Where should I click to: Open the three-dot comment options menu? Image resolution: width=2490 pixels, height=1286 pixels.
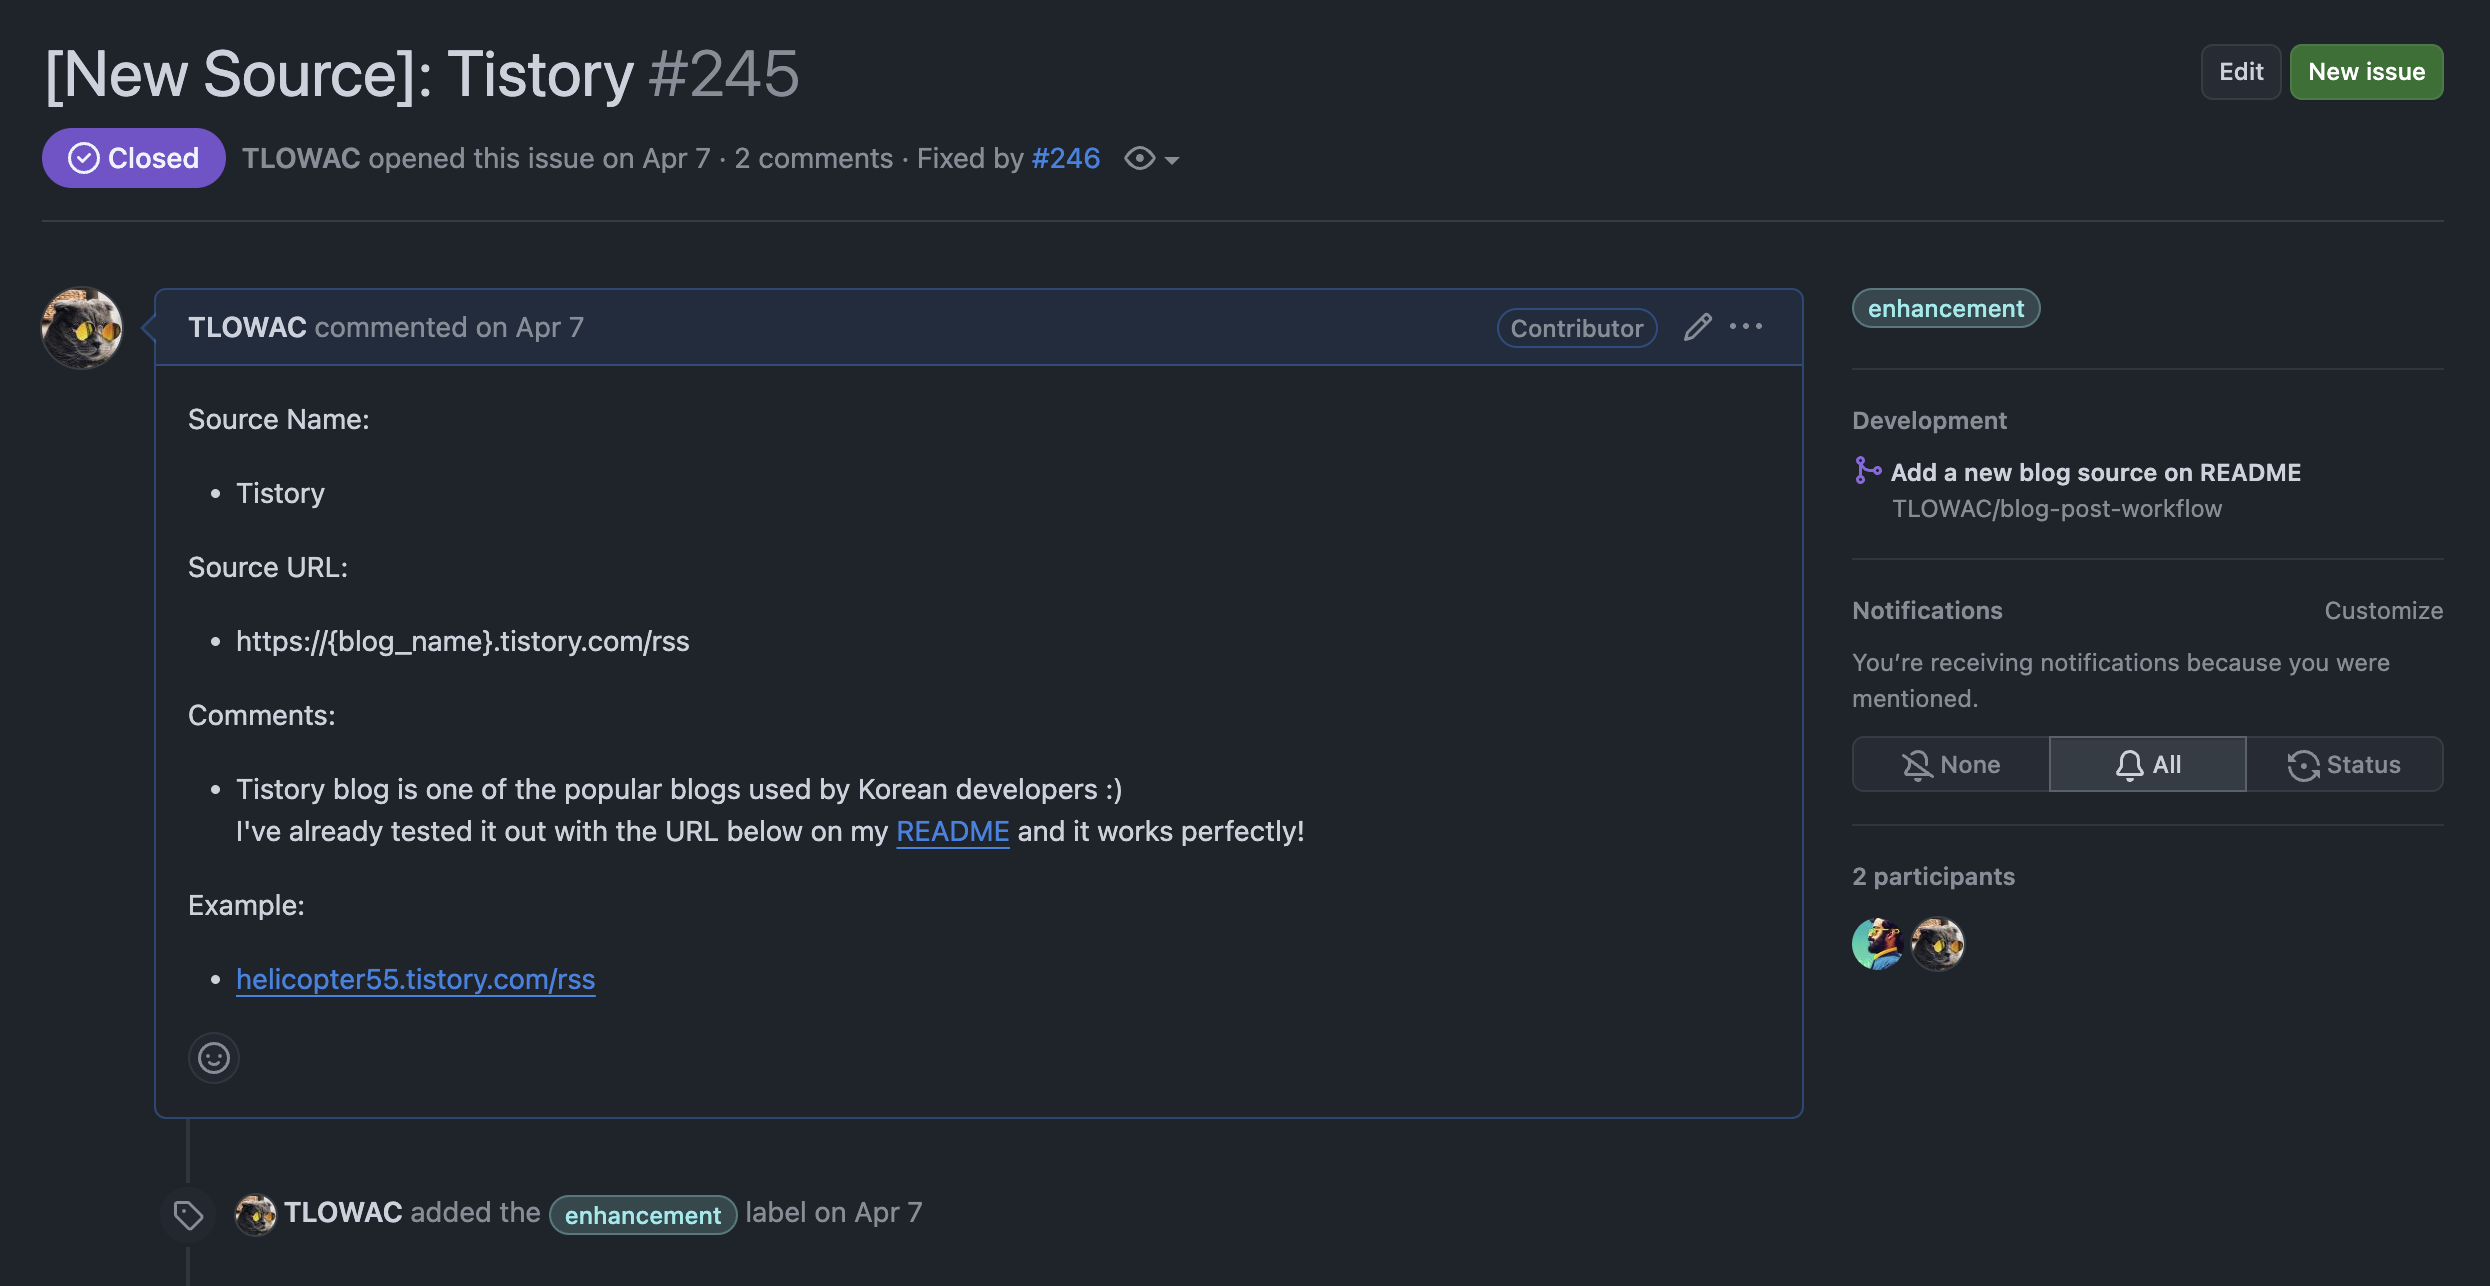point(1746,327)
